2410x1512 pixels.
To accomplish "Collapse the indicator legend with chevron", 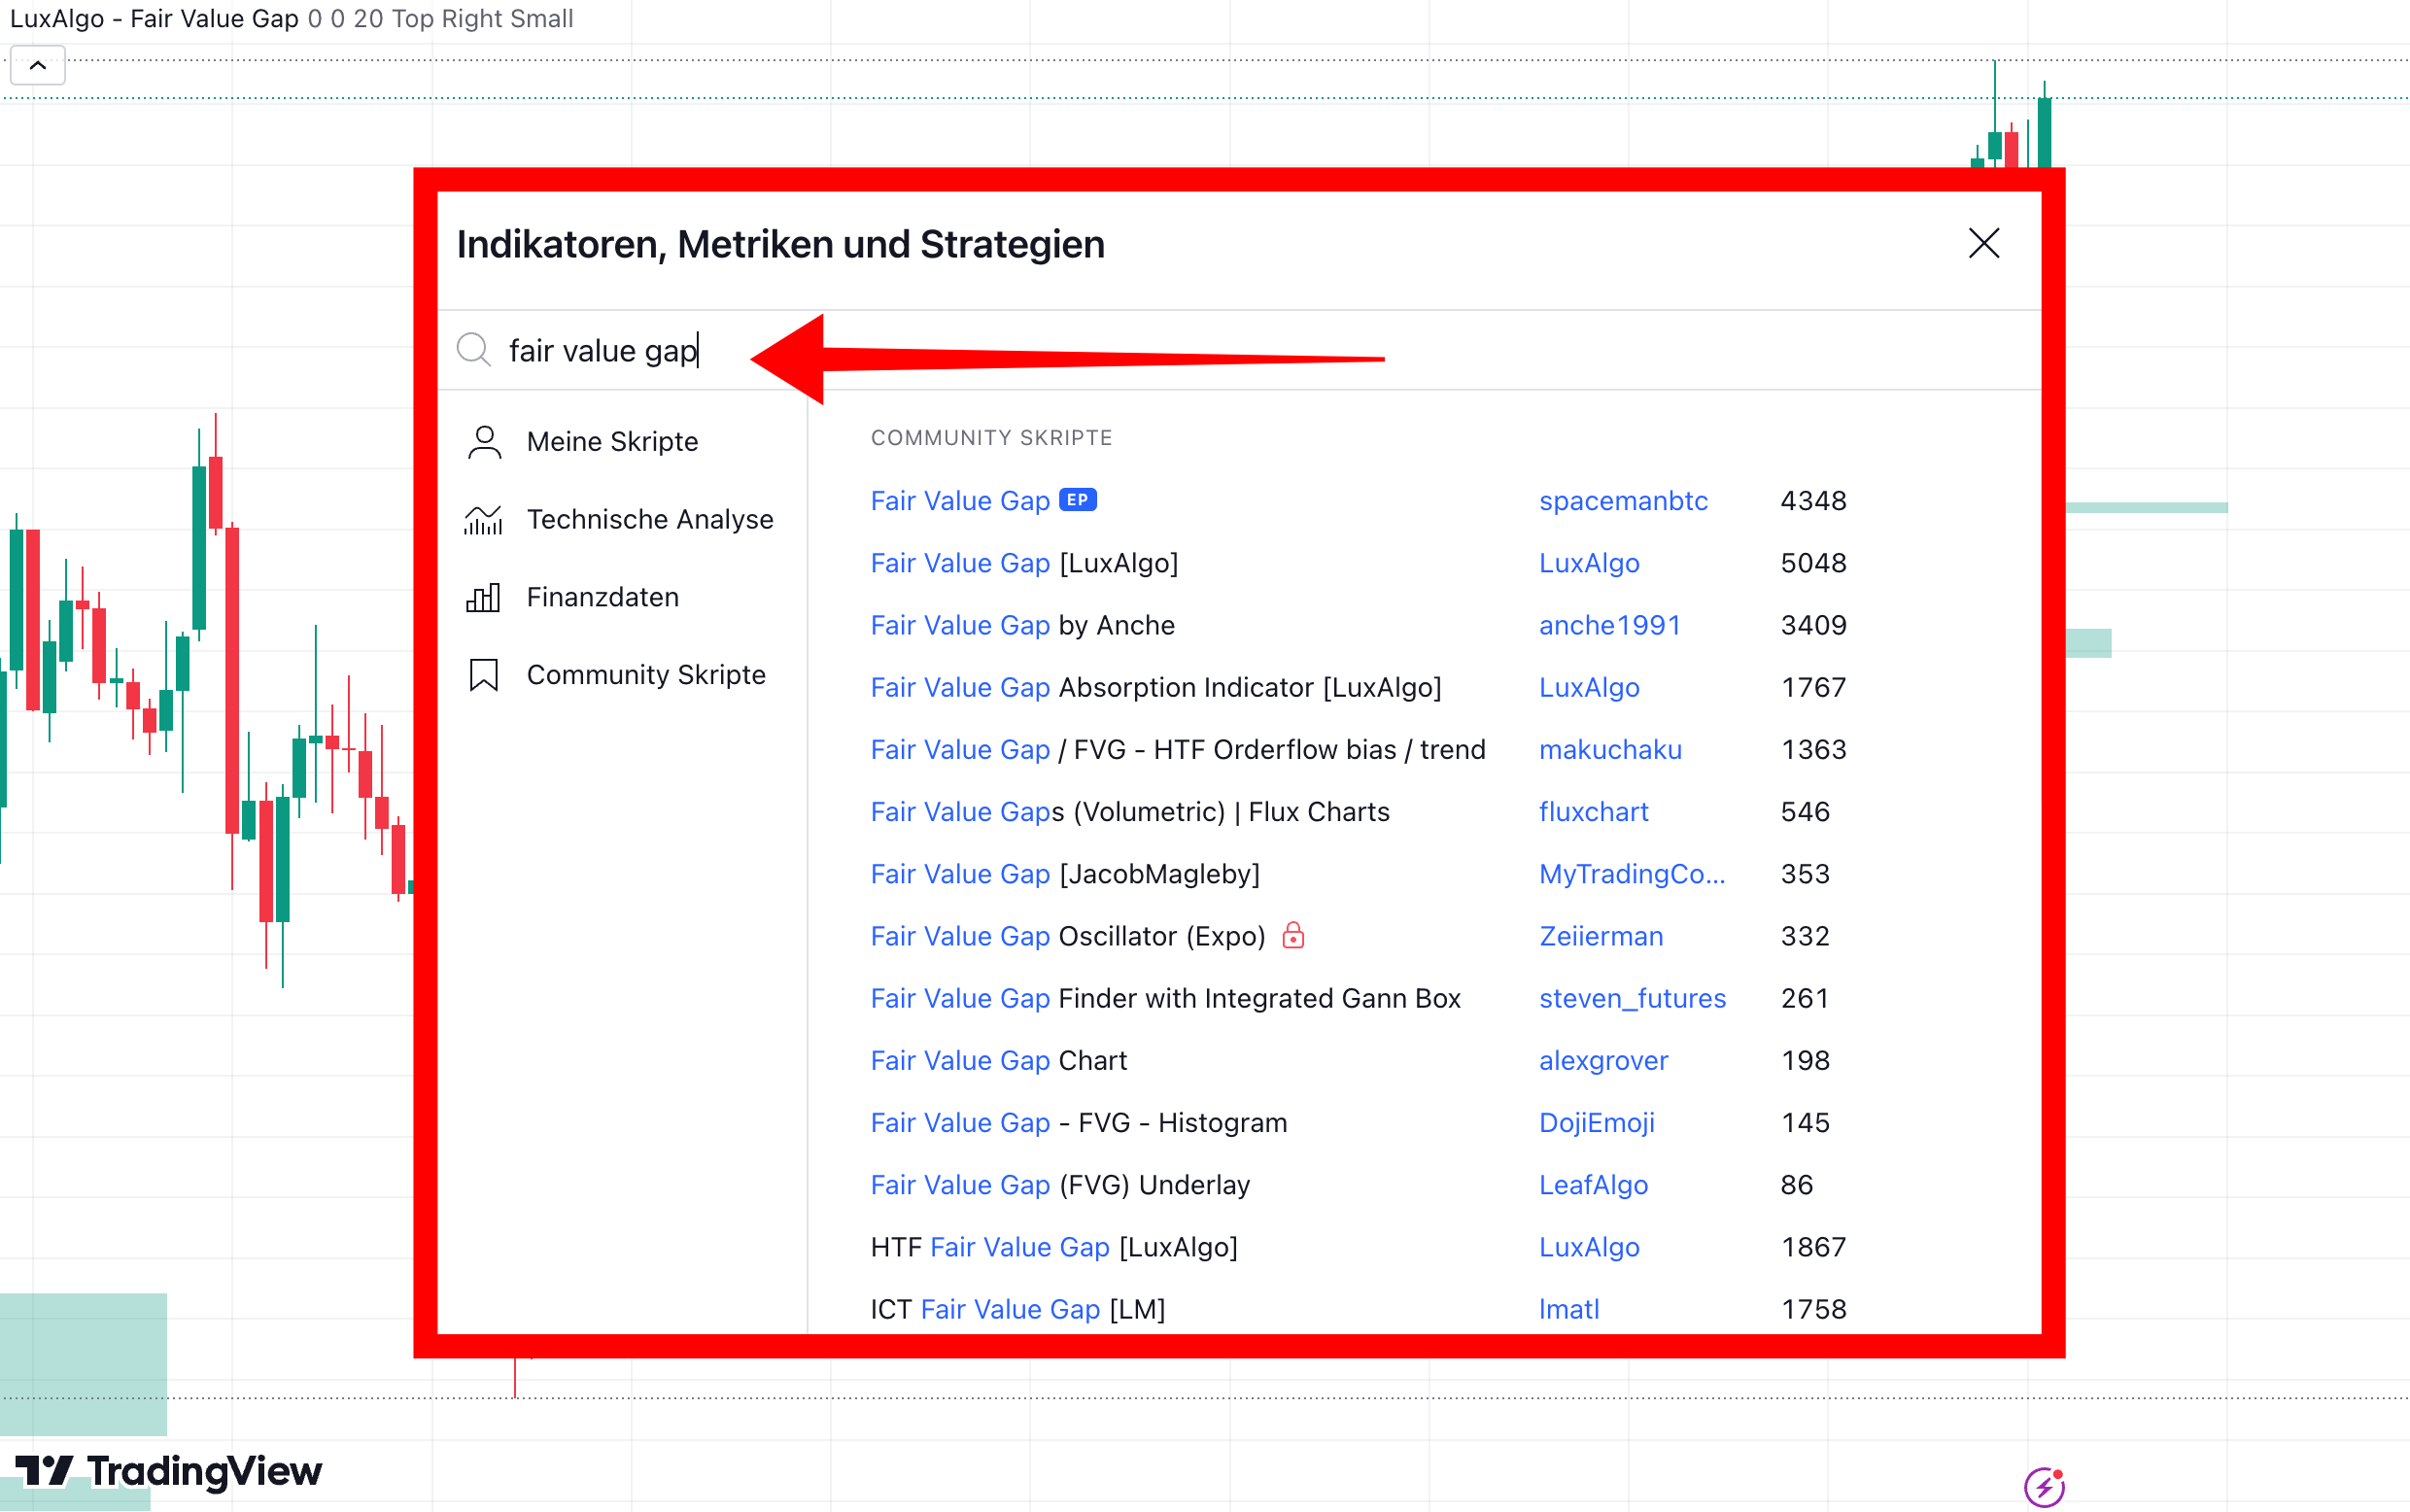I will (x=38, y=66).
